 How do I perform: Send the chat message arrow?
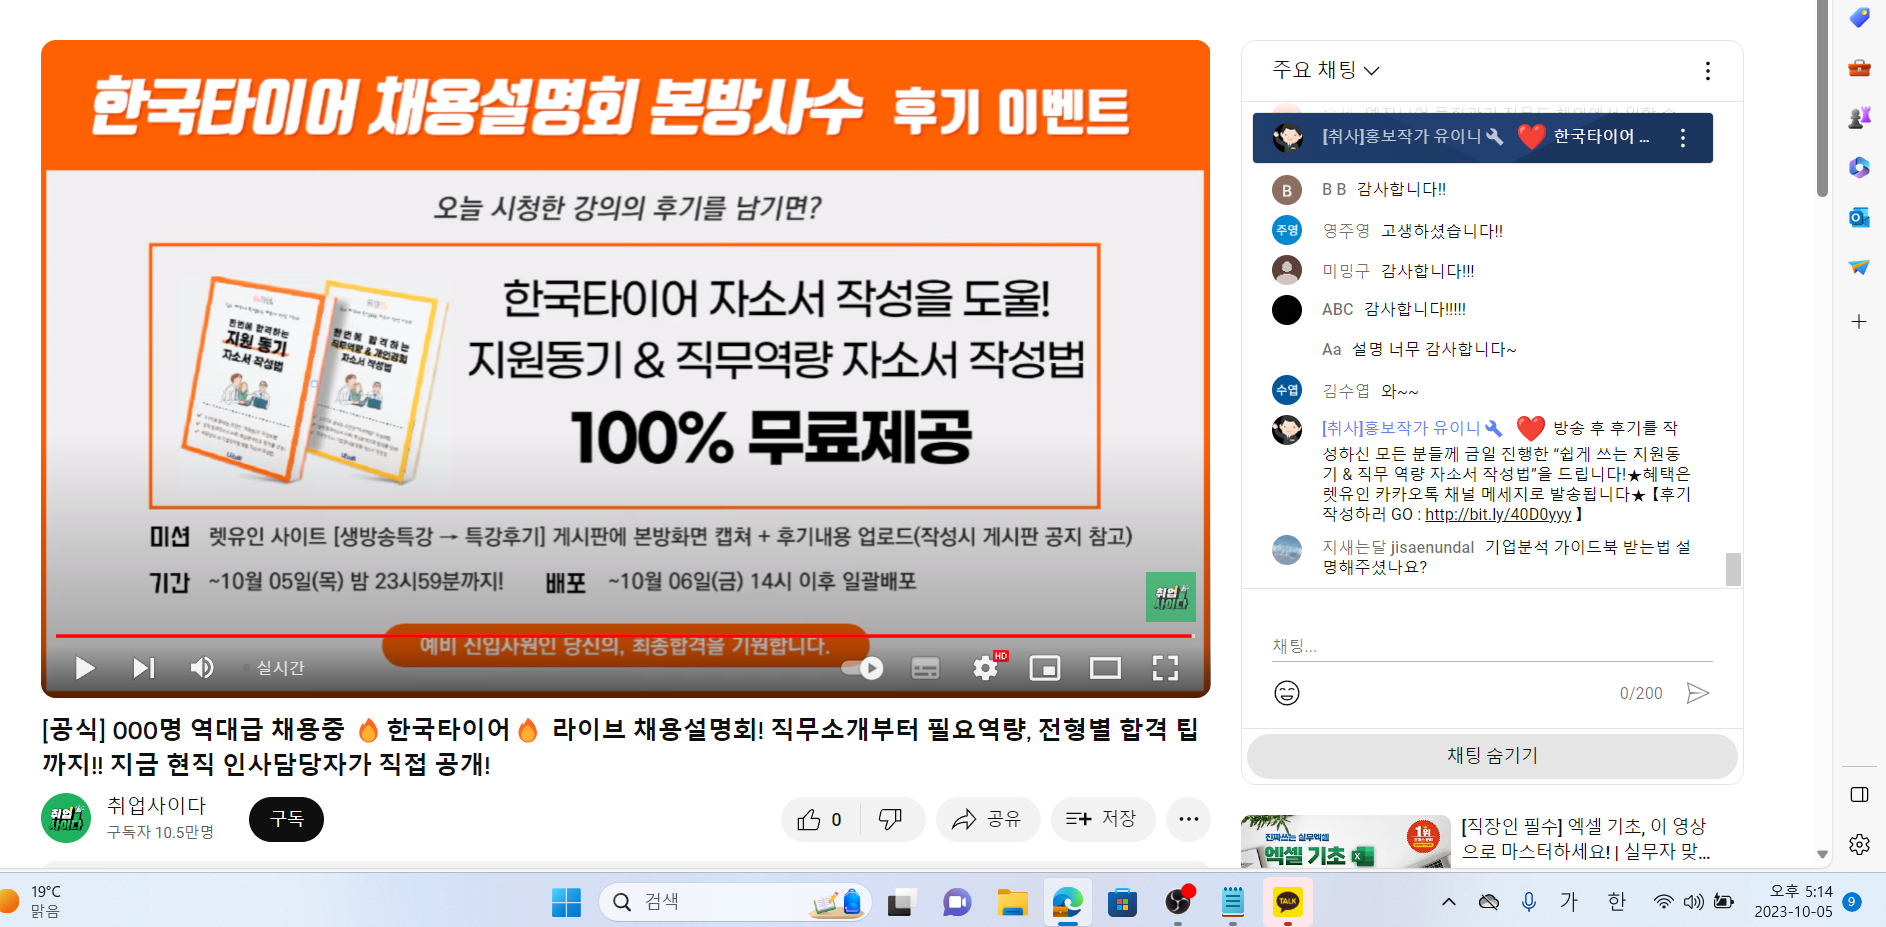pyautogui.click(x=1697, y=693)
